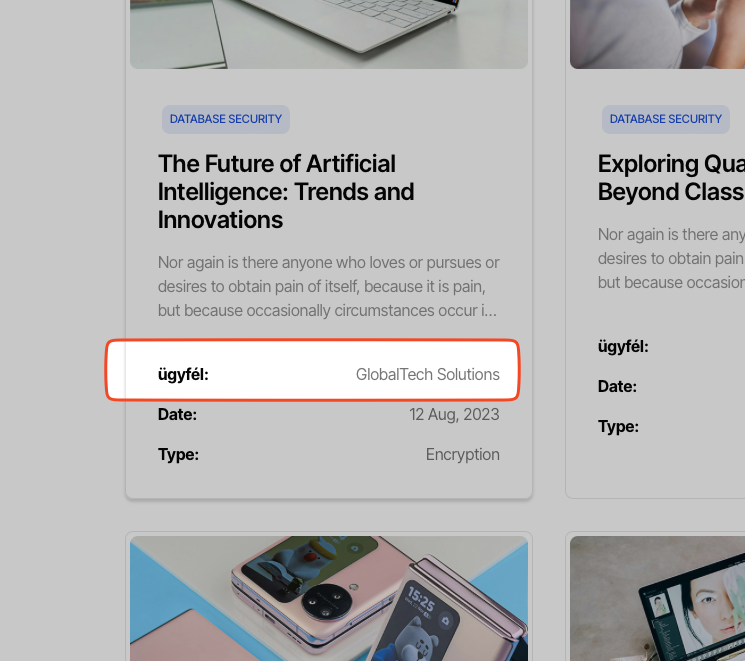The height and width of the screenshot is (661, 745).
Task: Click the 'Encryption' type value
Action: coord(462,454)
